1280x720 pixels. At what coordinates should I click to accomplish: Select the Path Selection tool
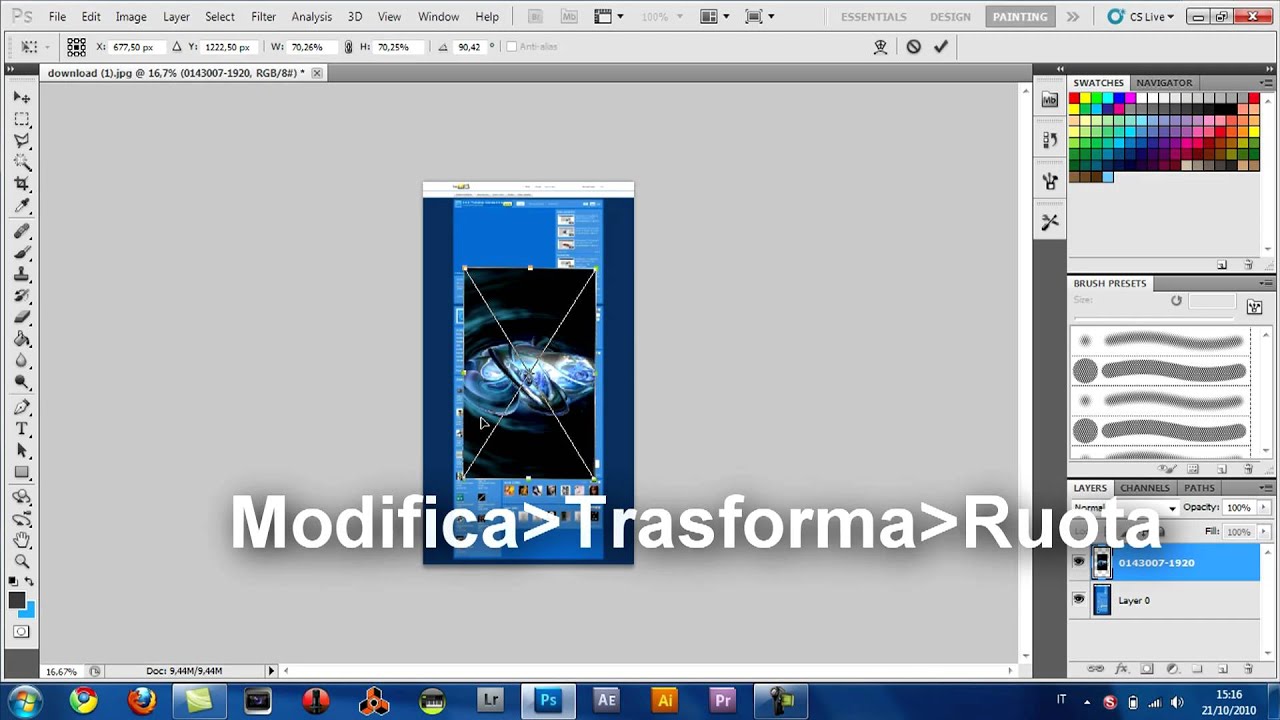pyautogui.click(x=22, y=452)
